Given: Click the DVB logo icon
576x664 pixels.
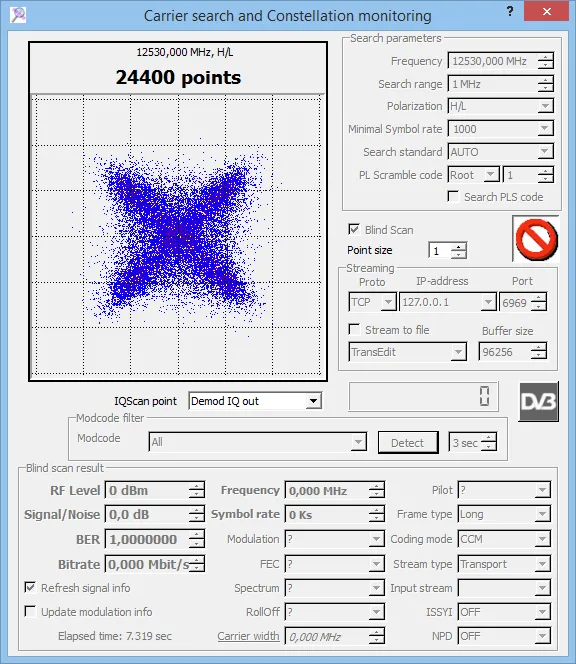Looking at the screenshot, I should tap(539, 401).
